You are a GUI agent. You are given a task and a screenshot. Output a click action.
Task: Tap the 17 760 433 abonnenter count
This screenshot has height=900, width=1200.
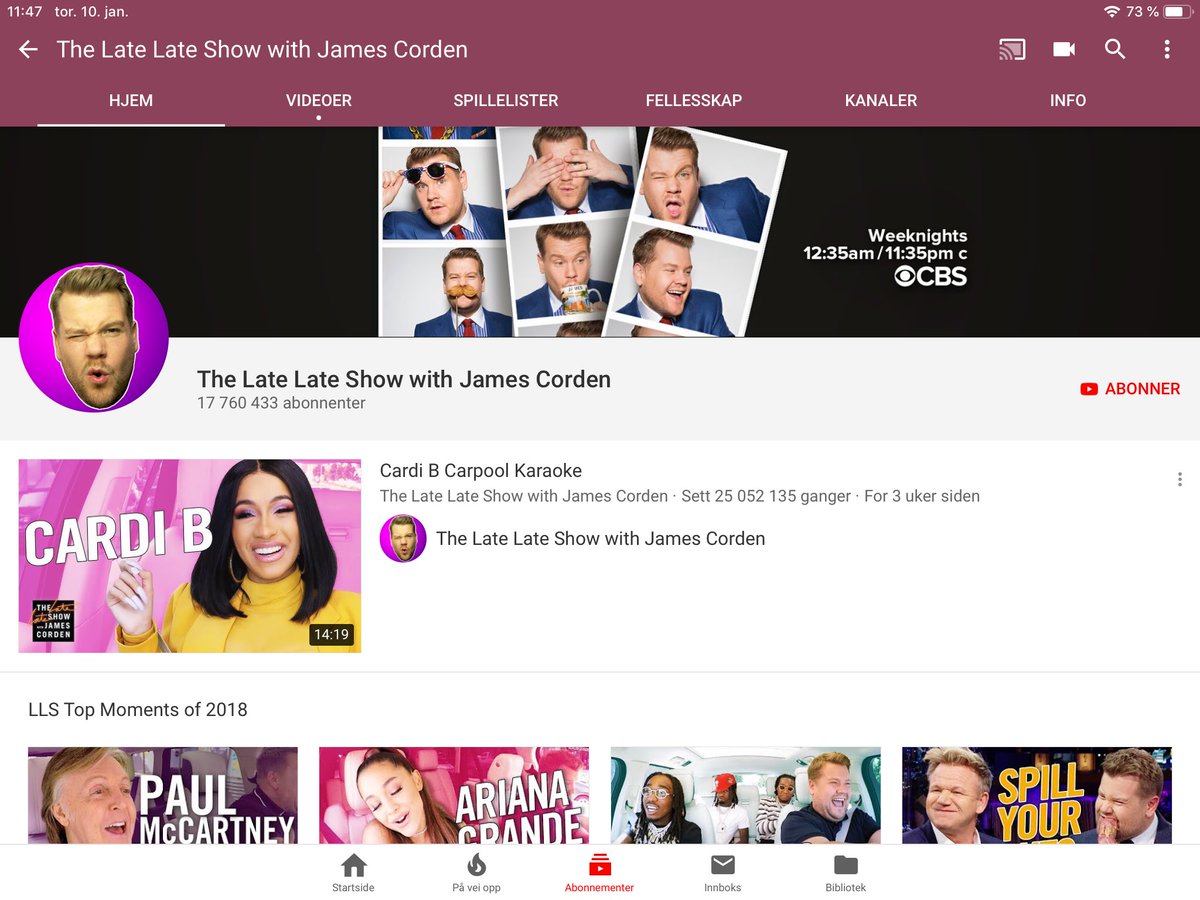pyautogui.click(x=281, y=404)
